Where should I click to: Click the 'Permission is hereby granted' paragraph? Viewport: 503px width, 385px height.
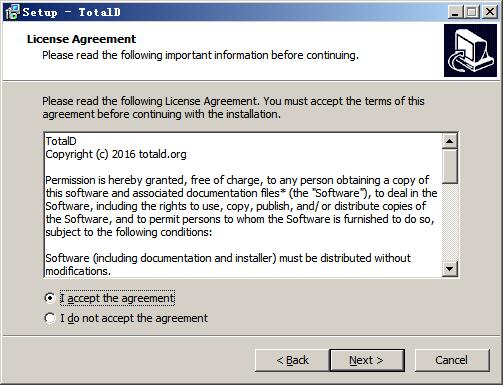(241, 206)
